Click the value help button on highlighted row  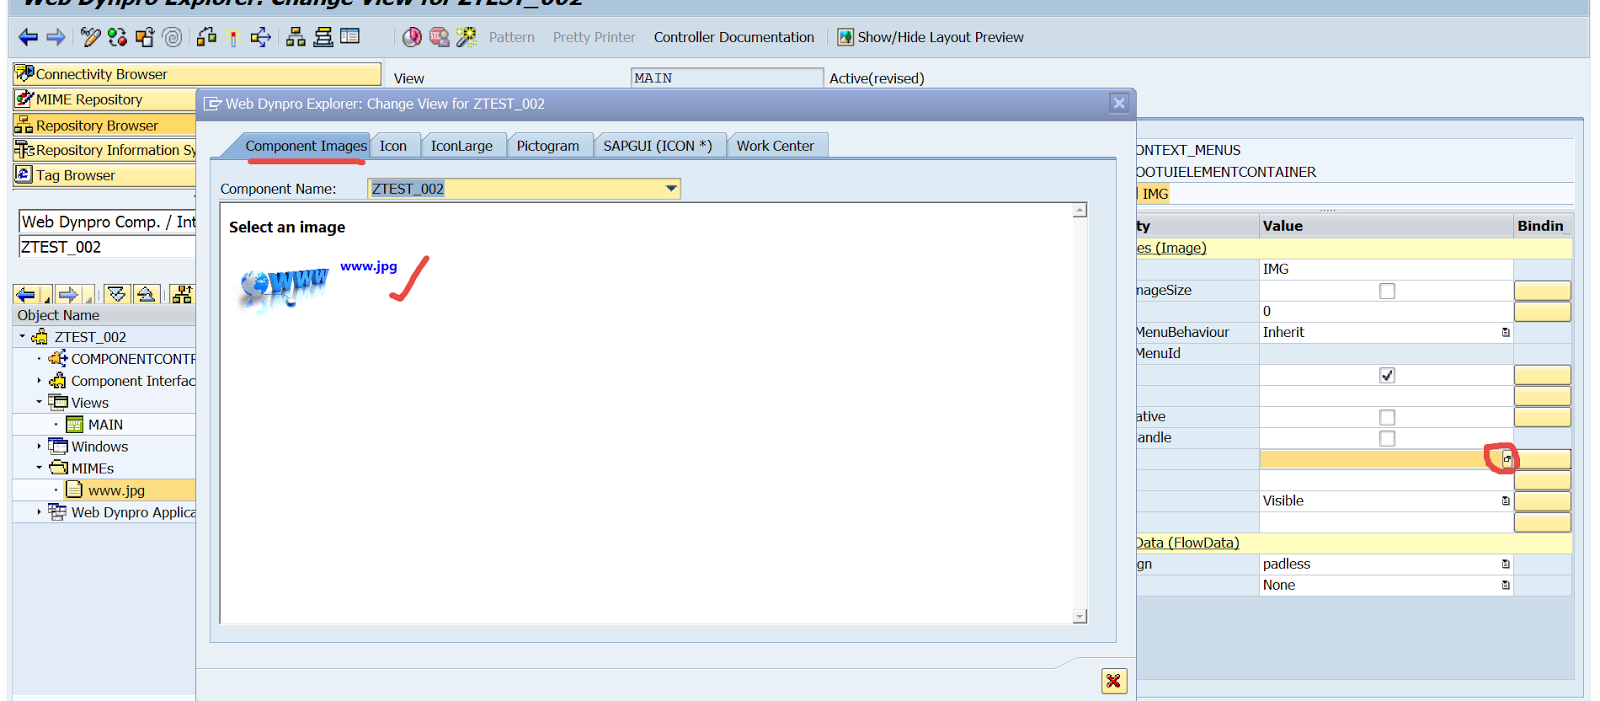click(1506, 459)
